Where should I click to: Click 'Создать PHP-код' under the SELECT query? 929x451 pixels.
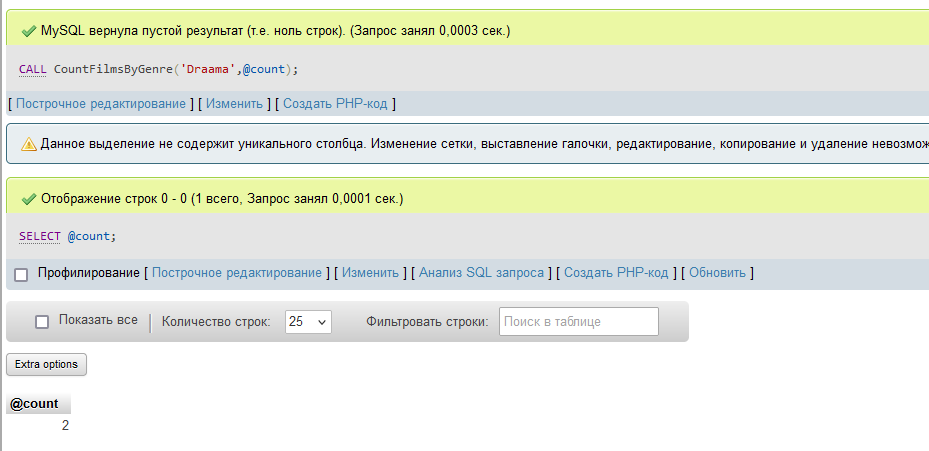616,273
